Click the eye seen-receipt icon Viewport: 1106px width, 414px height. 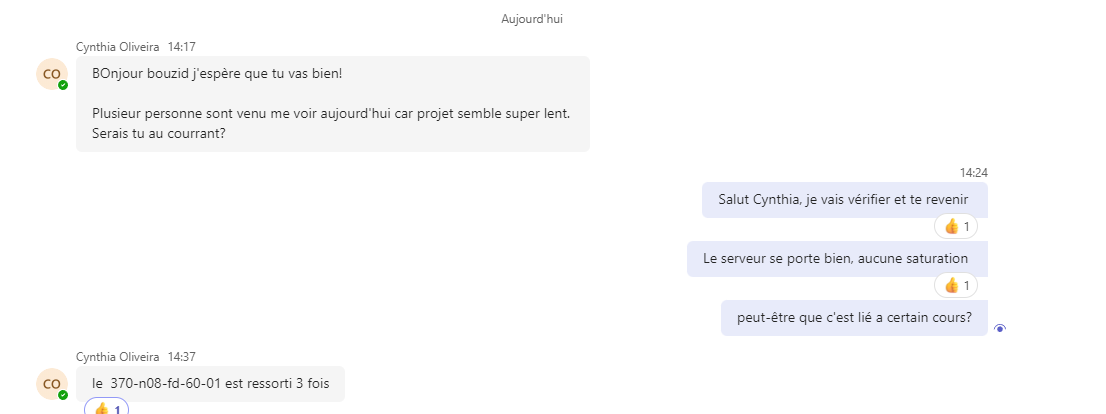tap(1000, 328)
